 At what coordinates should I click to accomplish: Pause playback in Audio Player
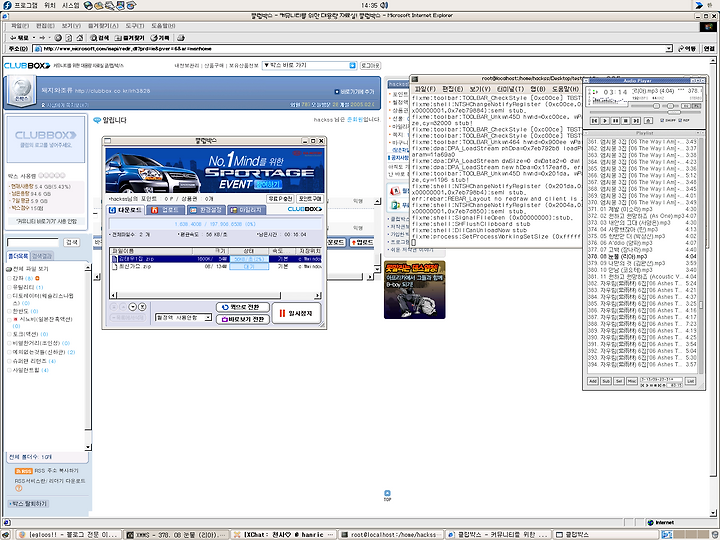click(615, 121)
